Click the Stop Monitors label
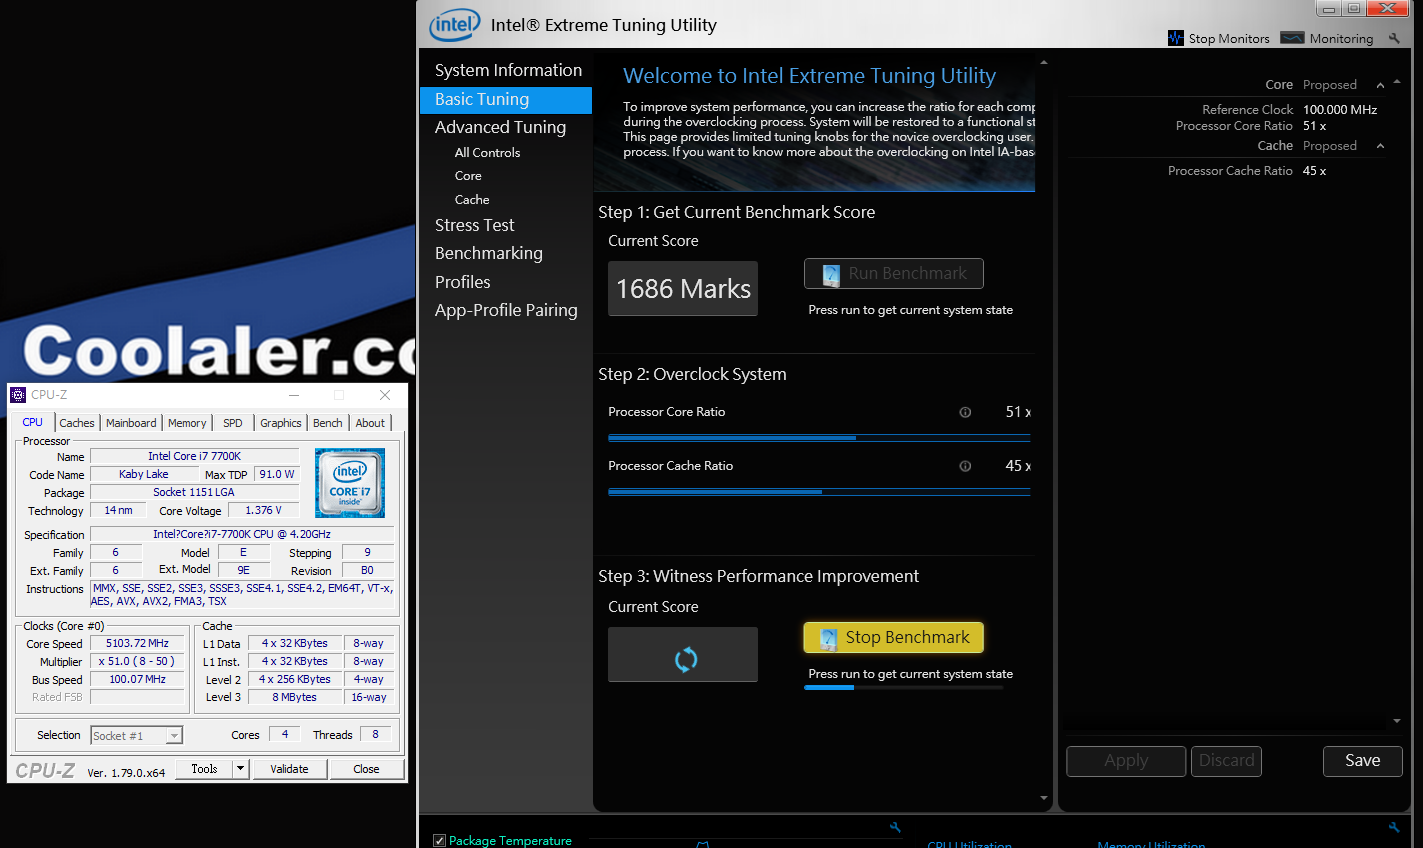This screenshot has height=848, width=1423. pos(1229,39)
